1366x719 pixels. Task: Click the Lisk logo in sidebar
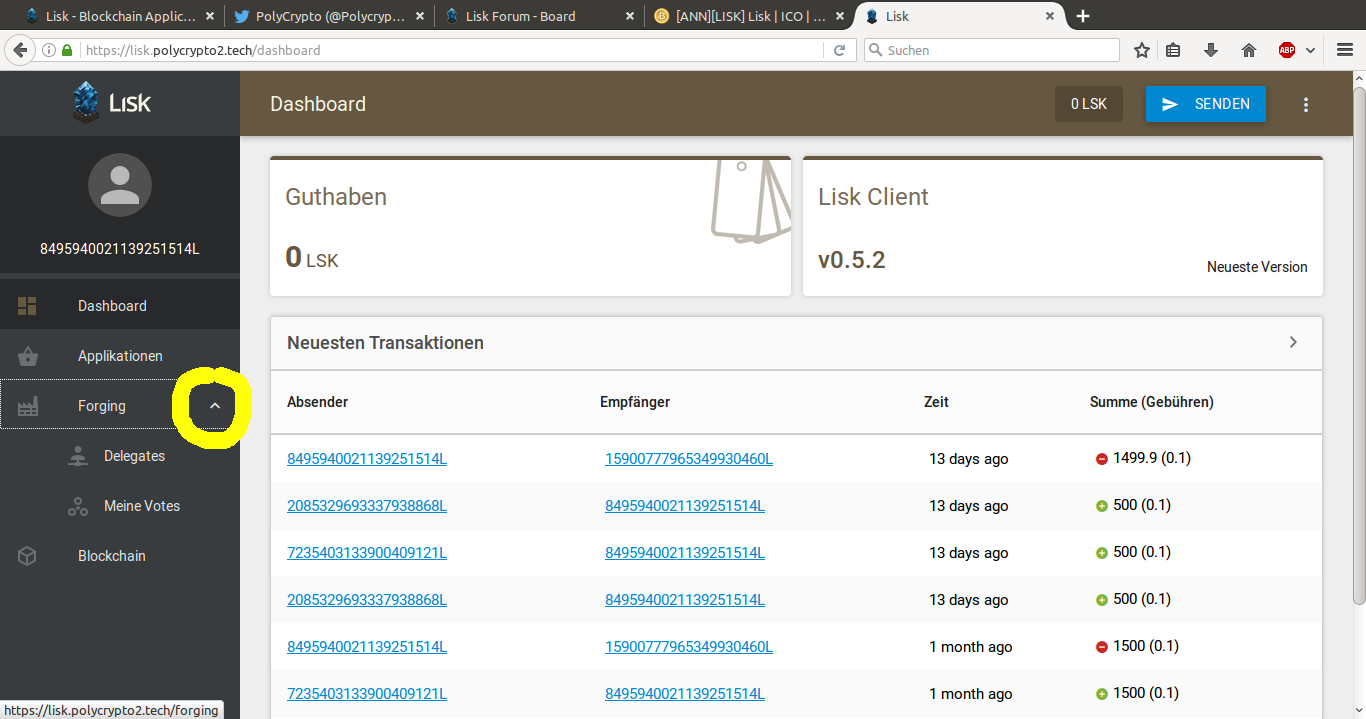(x=112, y=102)
